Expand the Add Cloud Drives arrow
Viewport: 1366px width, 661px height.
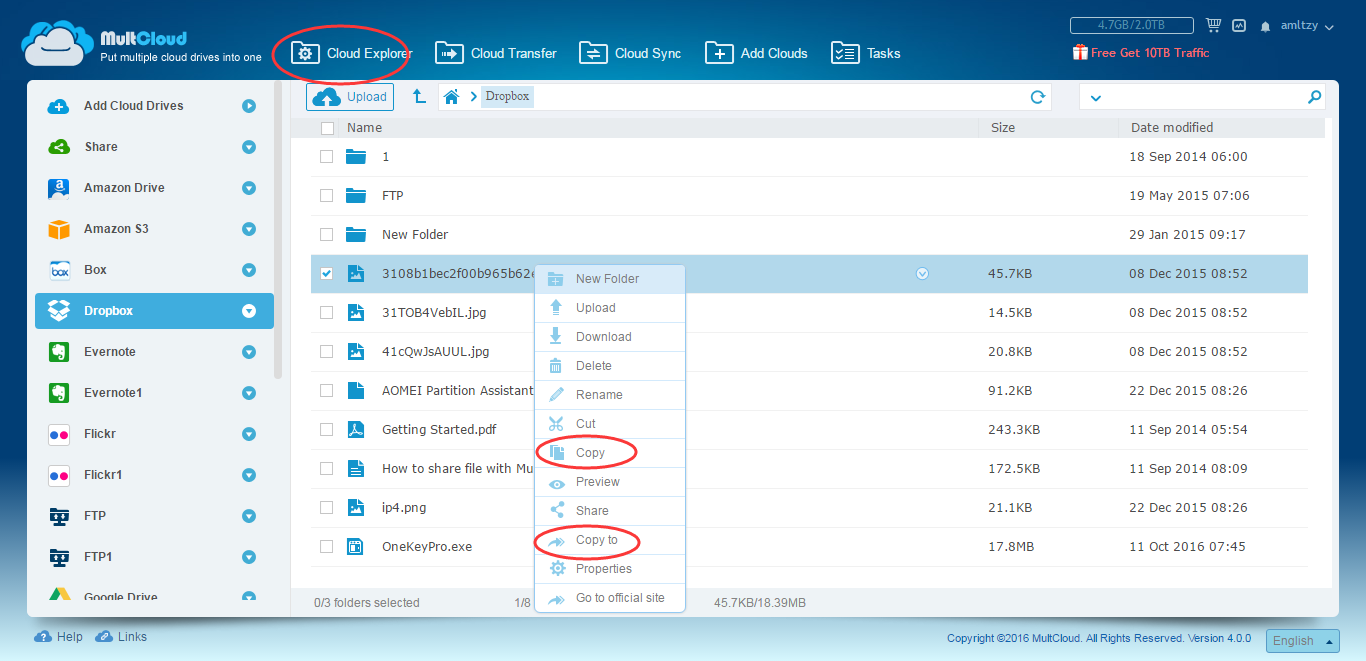tap(249, 106)
